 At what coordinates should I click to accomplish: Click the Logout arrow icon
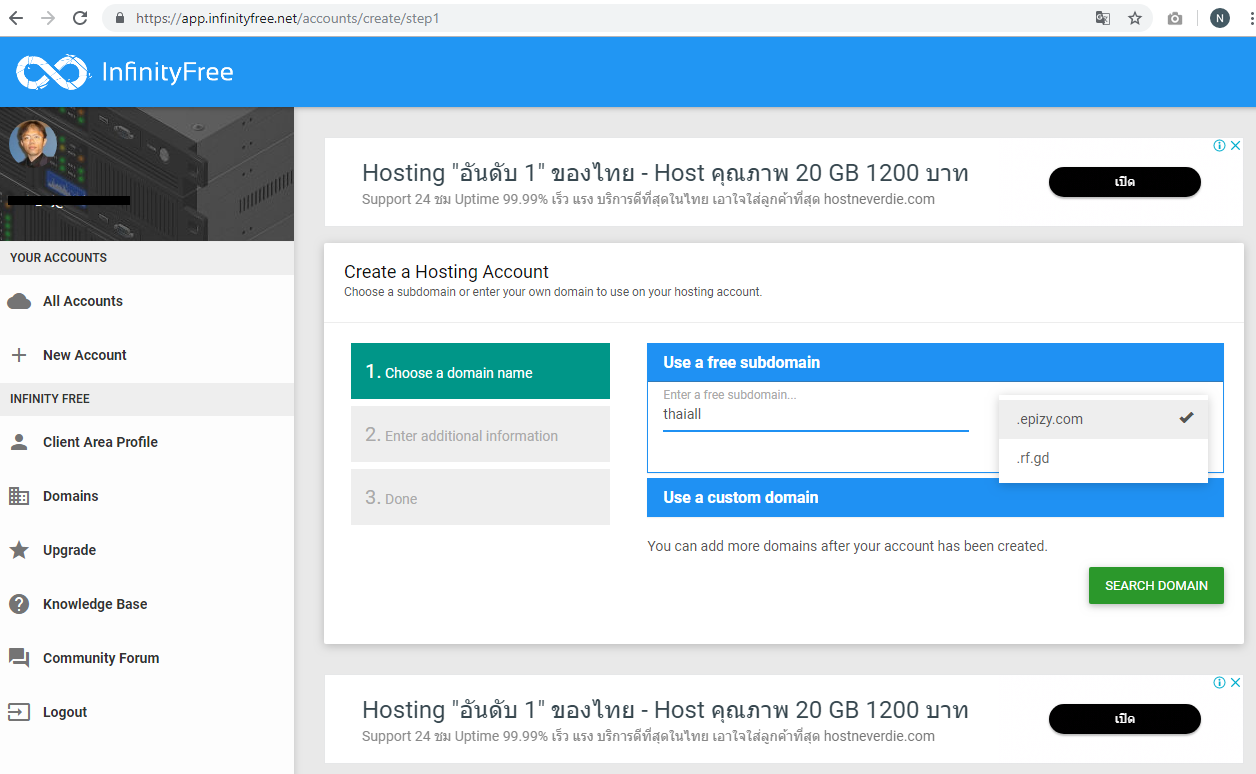tap(19, 712)
